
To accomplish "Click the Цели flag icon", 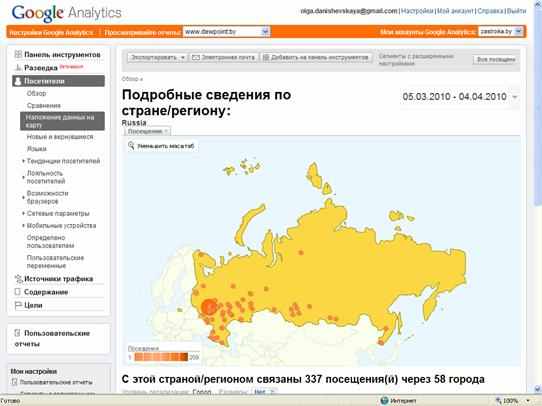I will 18,305.
